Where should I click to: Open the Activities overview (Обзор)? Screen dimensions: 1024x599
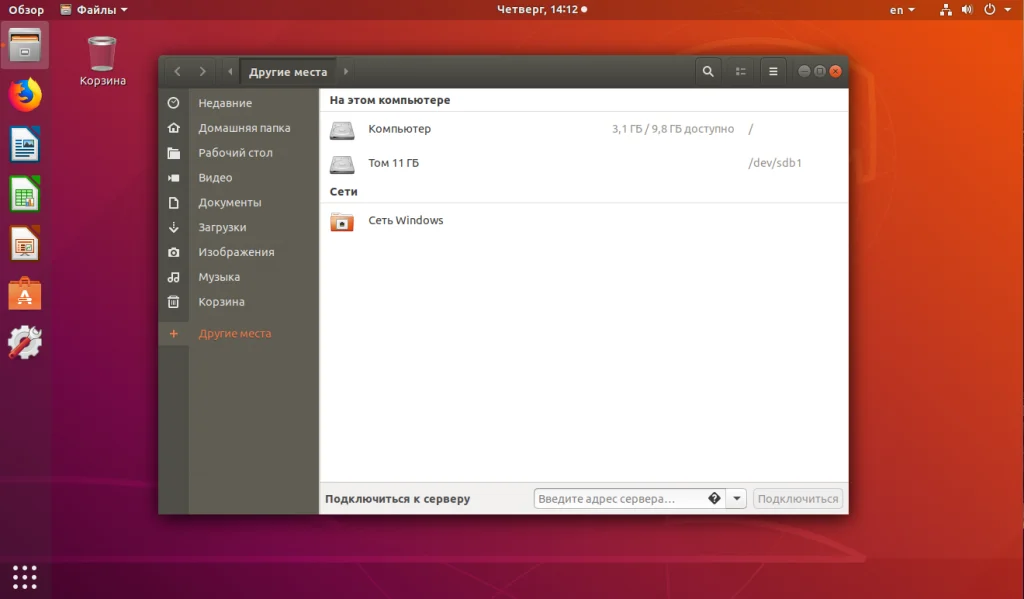click(x=26, y=10)
